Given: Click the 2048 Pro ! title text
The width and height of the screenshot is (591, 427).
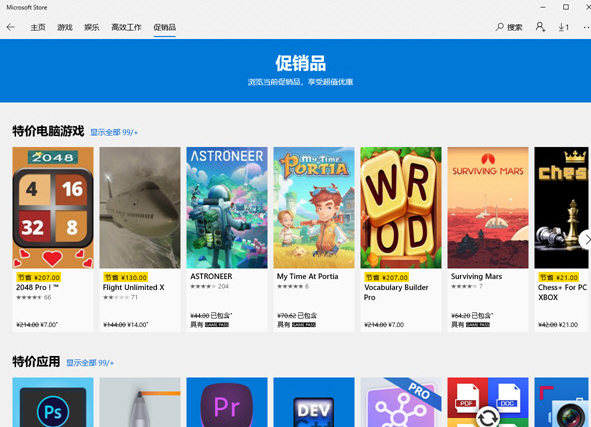Looking at the screenshot, I should click(37, 287).
